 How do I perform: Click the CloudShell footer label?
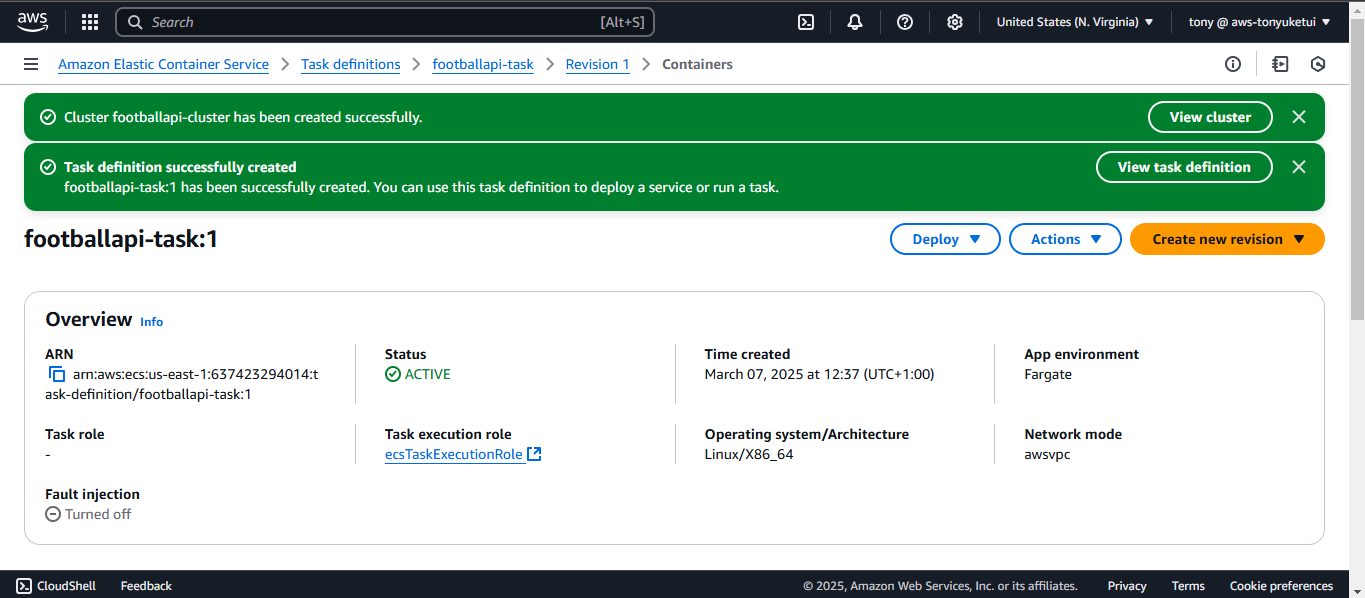click(x=67, y=586)
